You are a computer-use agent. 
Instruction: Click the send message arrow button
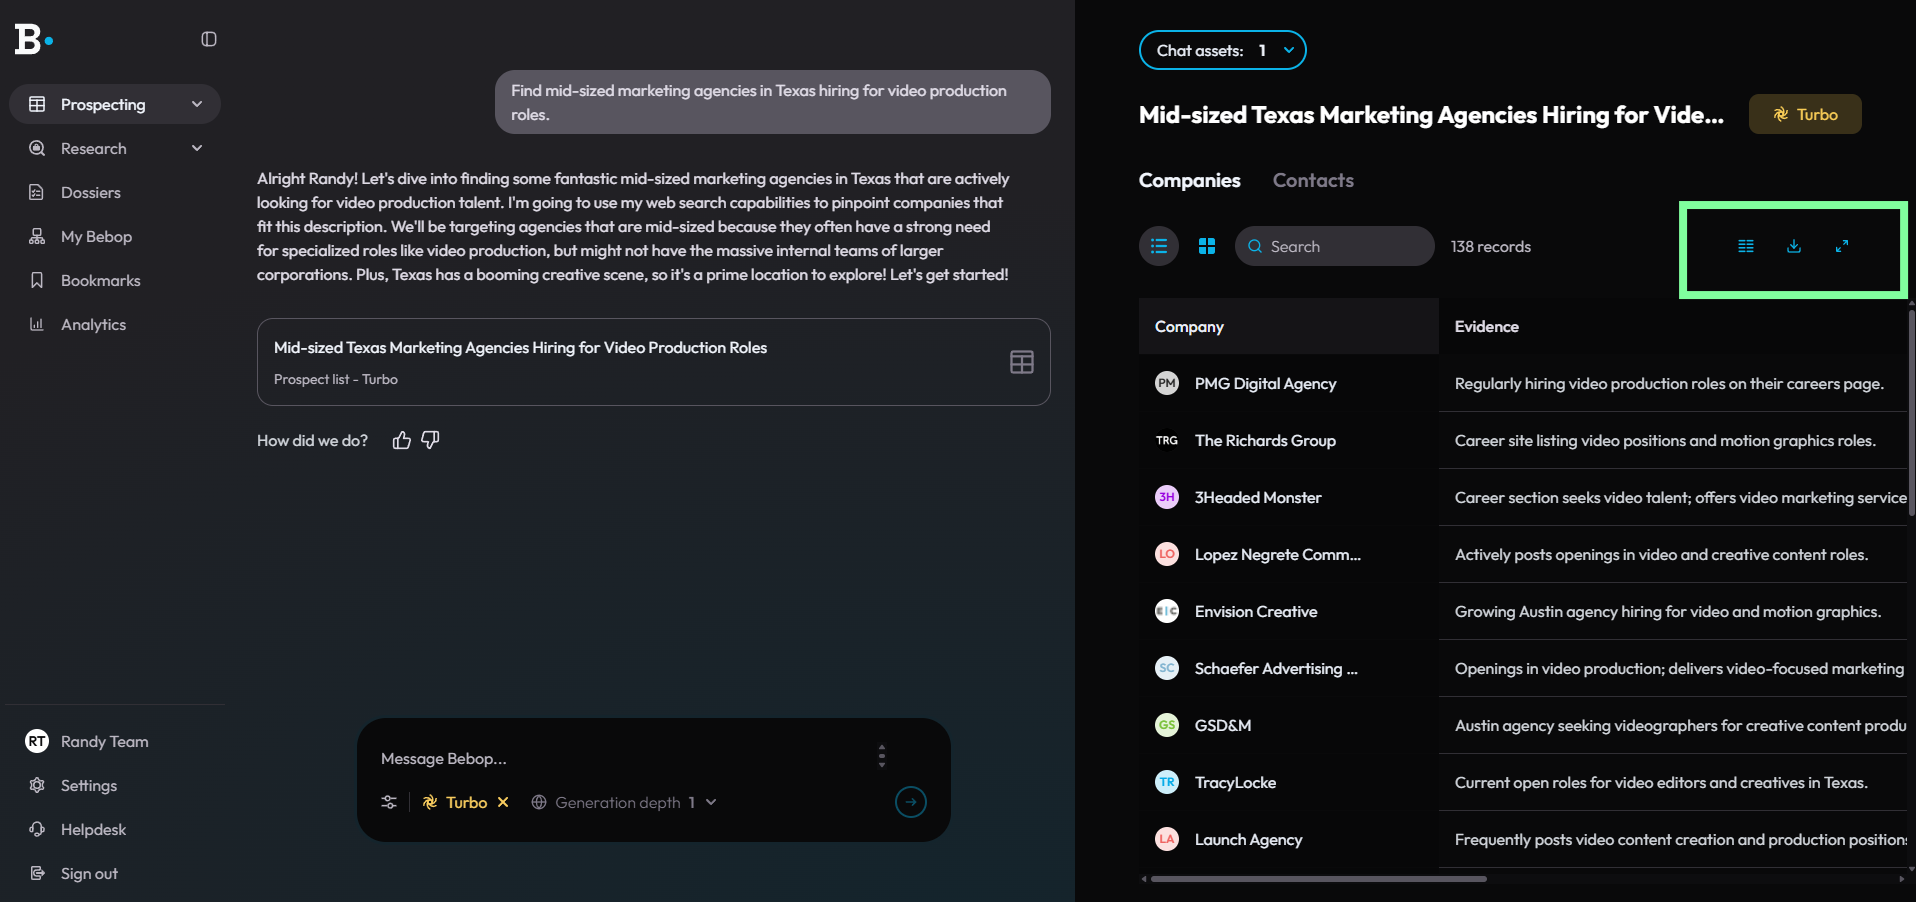[x=911, y=802]
